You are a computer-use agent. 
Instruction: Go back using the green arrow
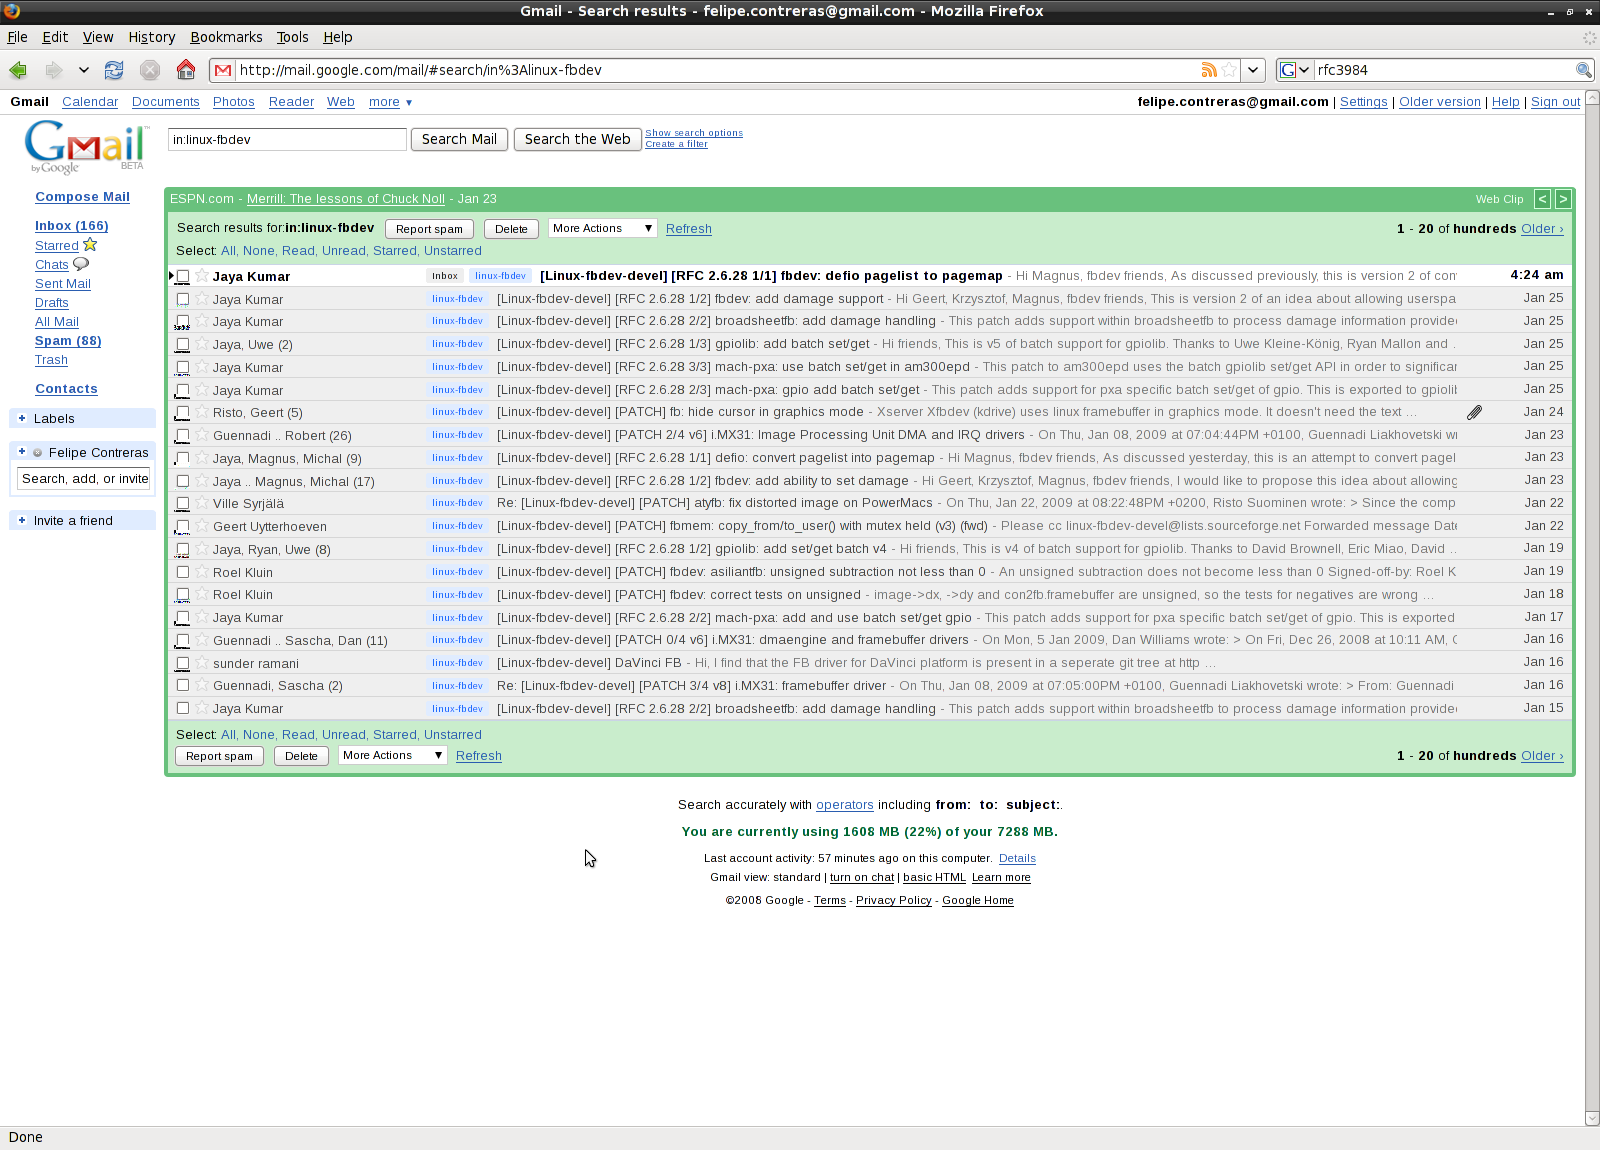point(18,70)
